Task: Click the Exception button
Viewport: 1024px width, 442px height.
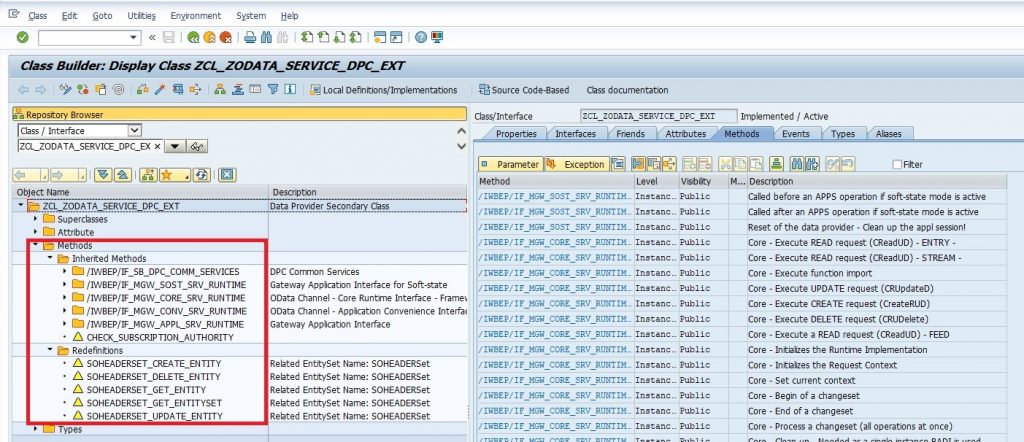Action: 576,164
